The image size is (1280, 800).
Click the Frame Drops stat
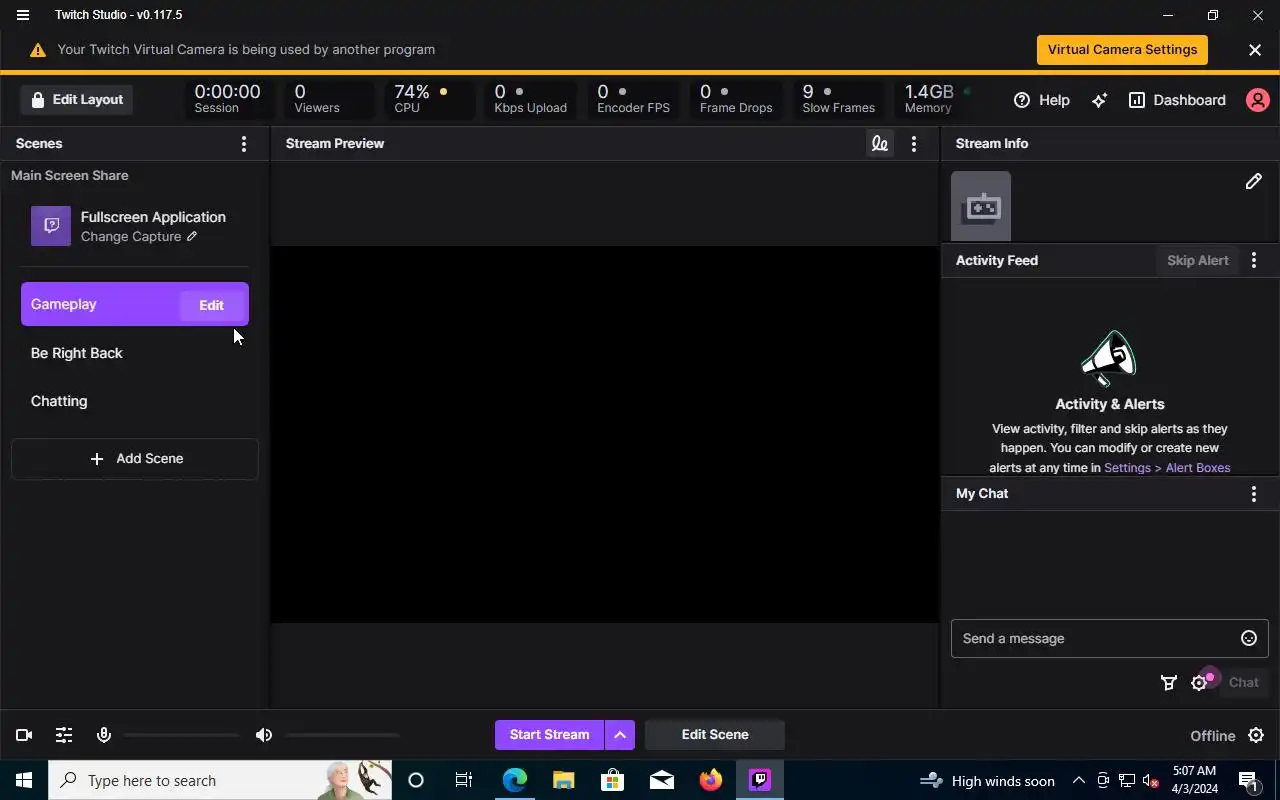pyautogui.click(x=736, y=99)
